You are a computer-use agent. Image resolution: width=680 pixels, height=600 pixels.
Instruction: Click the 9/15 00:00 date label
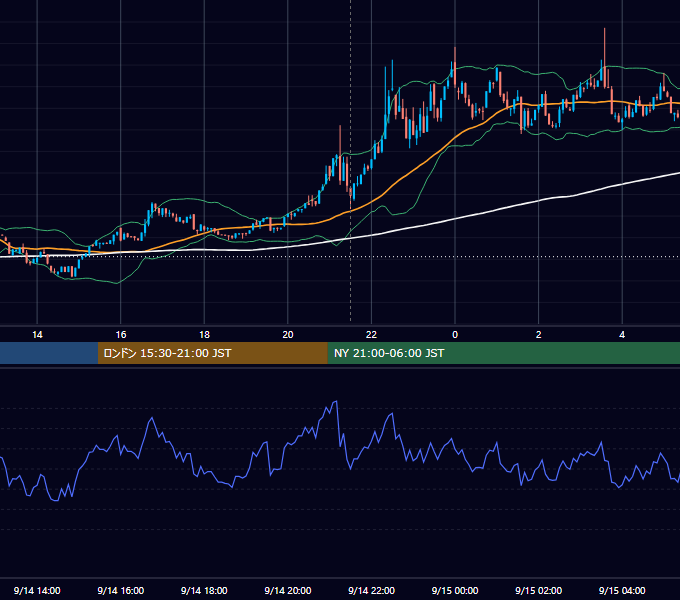click(x=455, y=590)
